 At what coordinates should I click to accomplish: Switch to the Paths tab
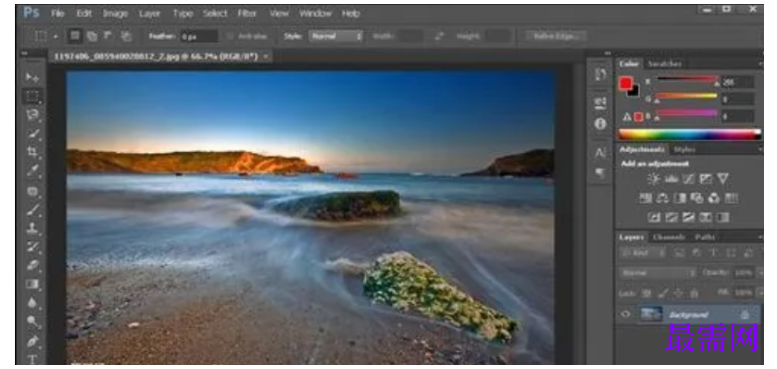point(704,237)
